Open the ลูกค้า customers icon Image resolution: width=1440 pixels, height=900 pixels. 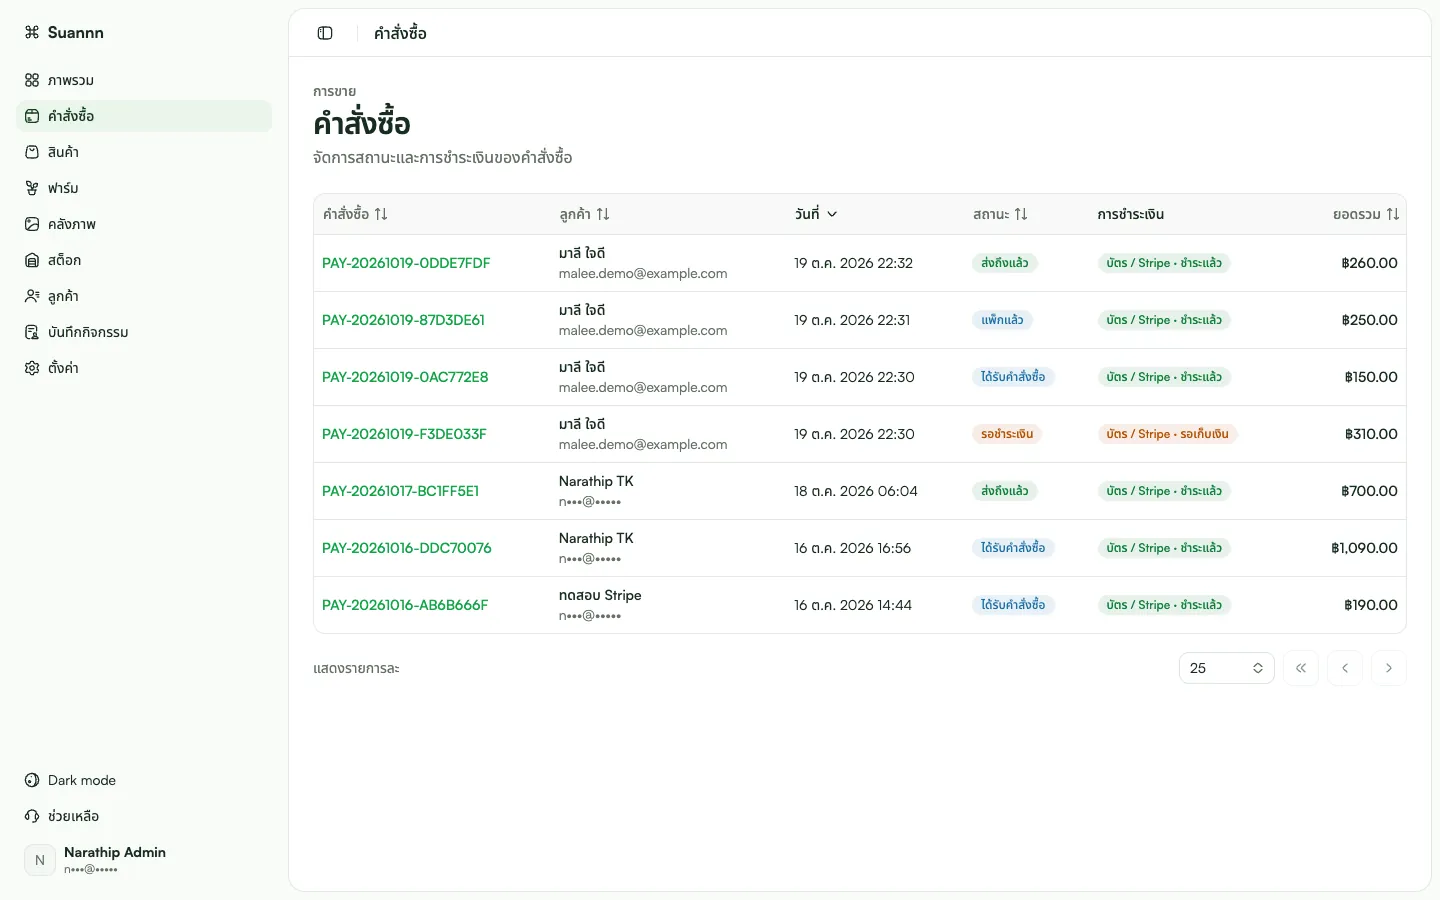pyautogui.click(x=32, y=296)
